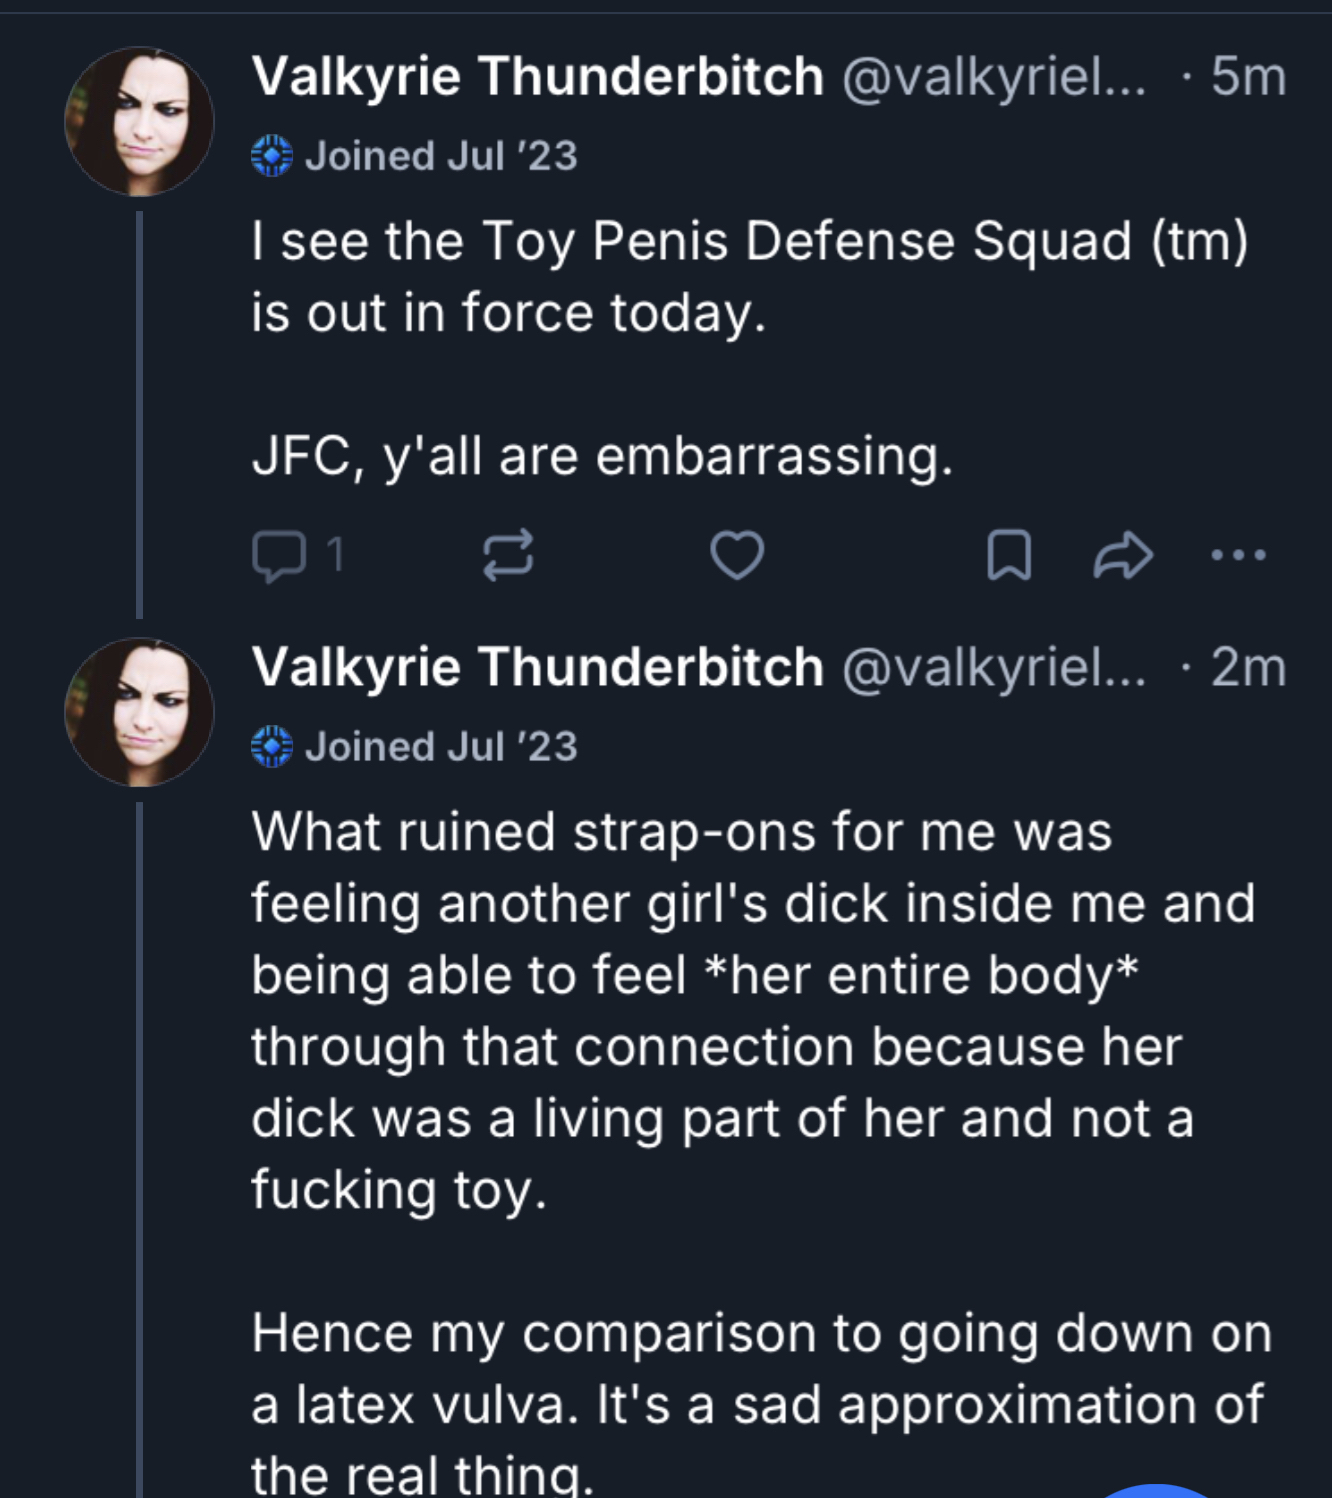The width and height of the screenshot is (1332, 1498).
Task: Tap the blue floating compose button
Action: (1157, 1492)
